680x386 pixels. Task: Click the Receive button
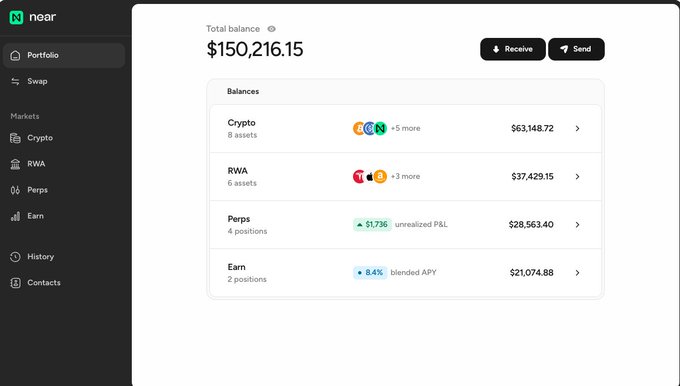pos(513,49)
